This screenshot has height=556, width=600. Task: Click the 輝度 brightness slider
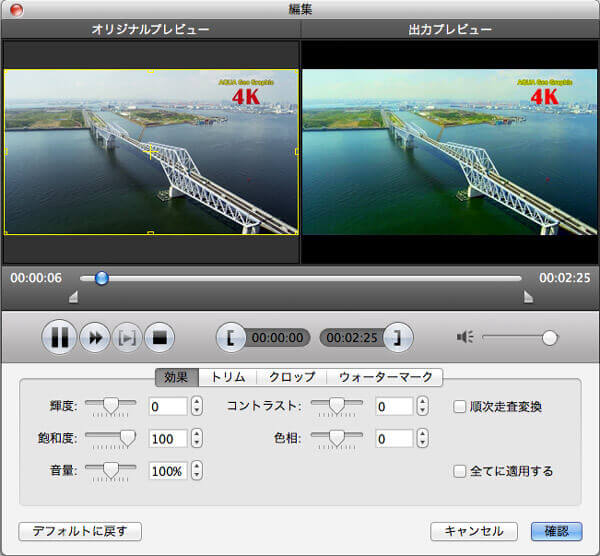pos(111,406)
